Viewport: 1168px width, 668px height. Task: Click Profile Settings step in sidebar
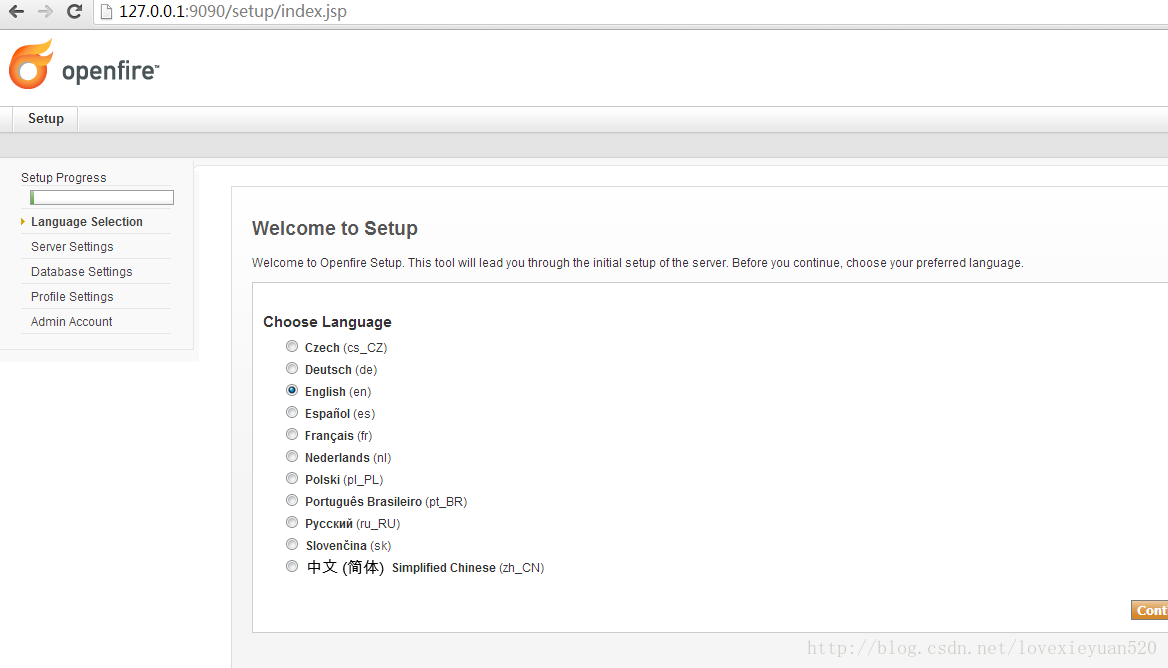point(72,296)
